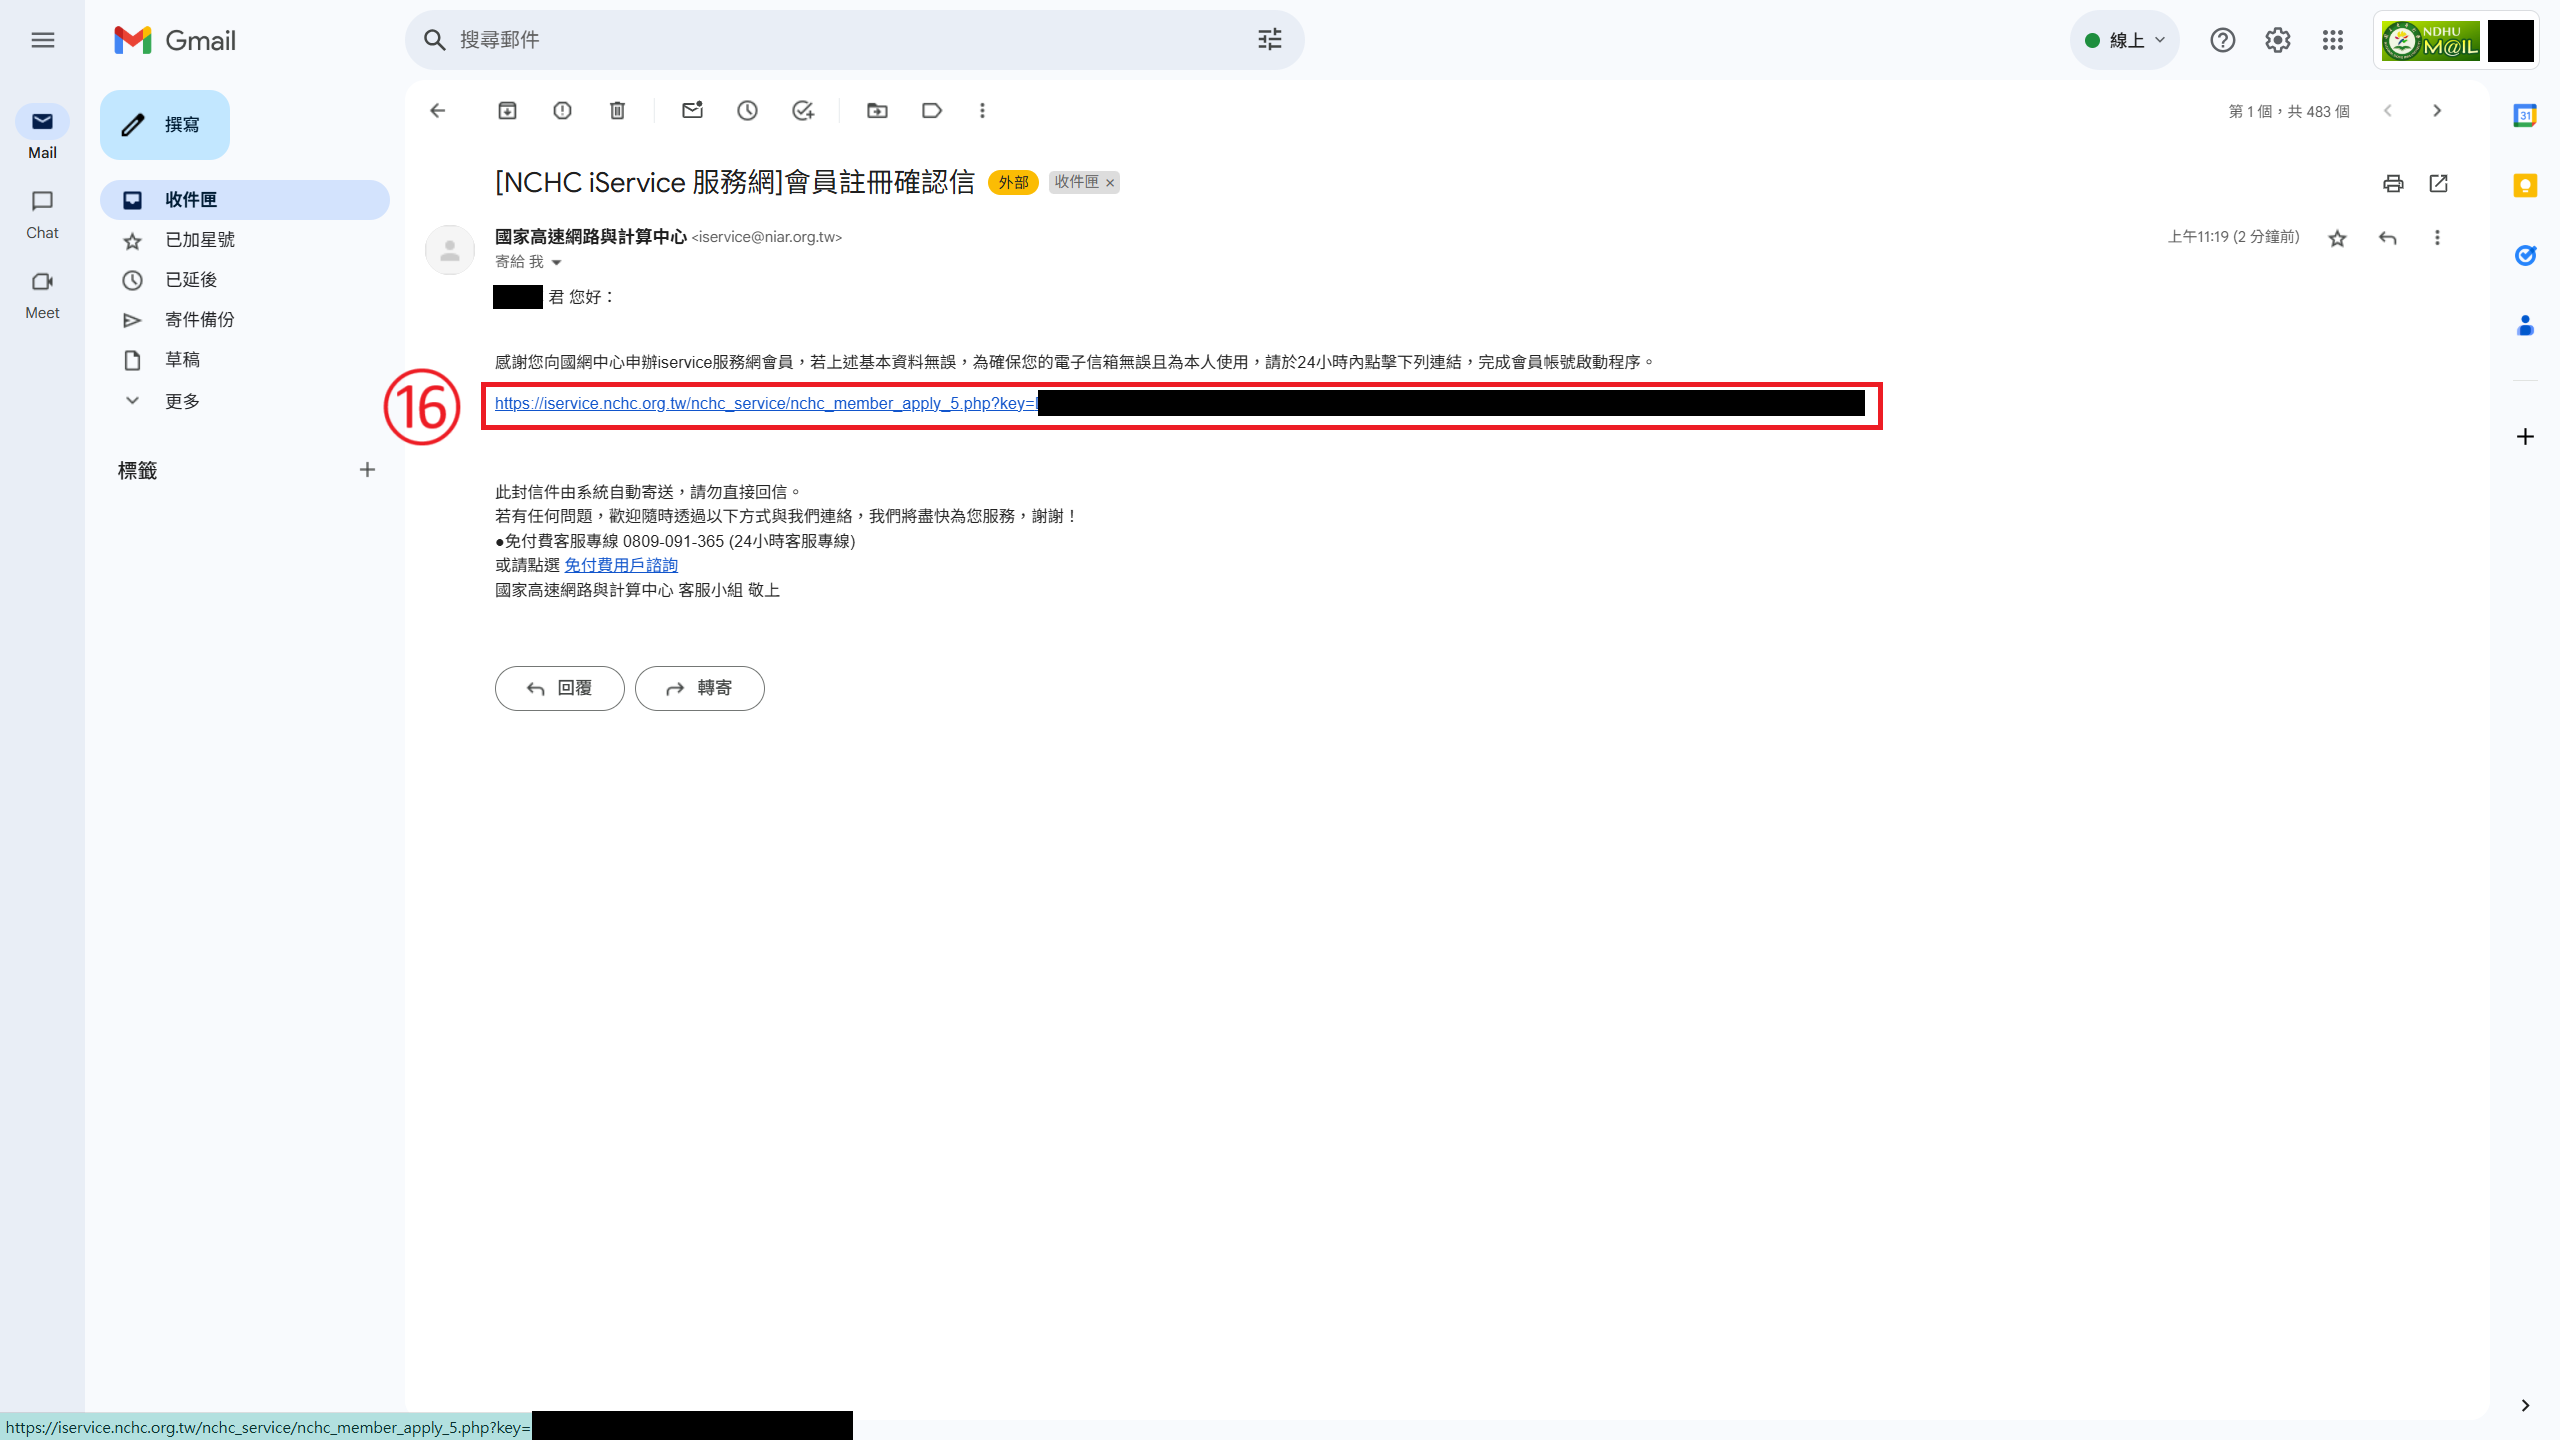Image resolution: width=2560 pixels, height=1440 pixels.
Task: Show search options filter icon
Action: click(x=1269, y=40)
